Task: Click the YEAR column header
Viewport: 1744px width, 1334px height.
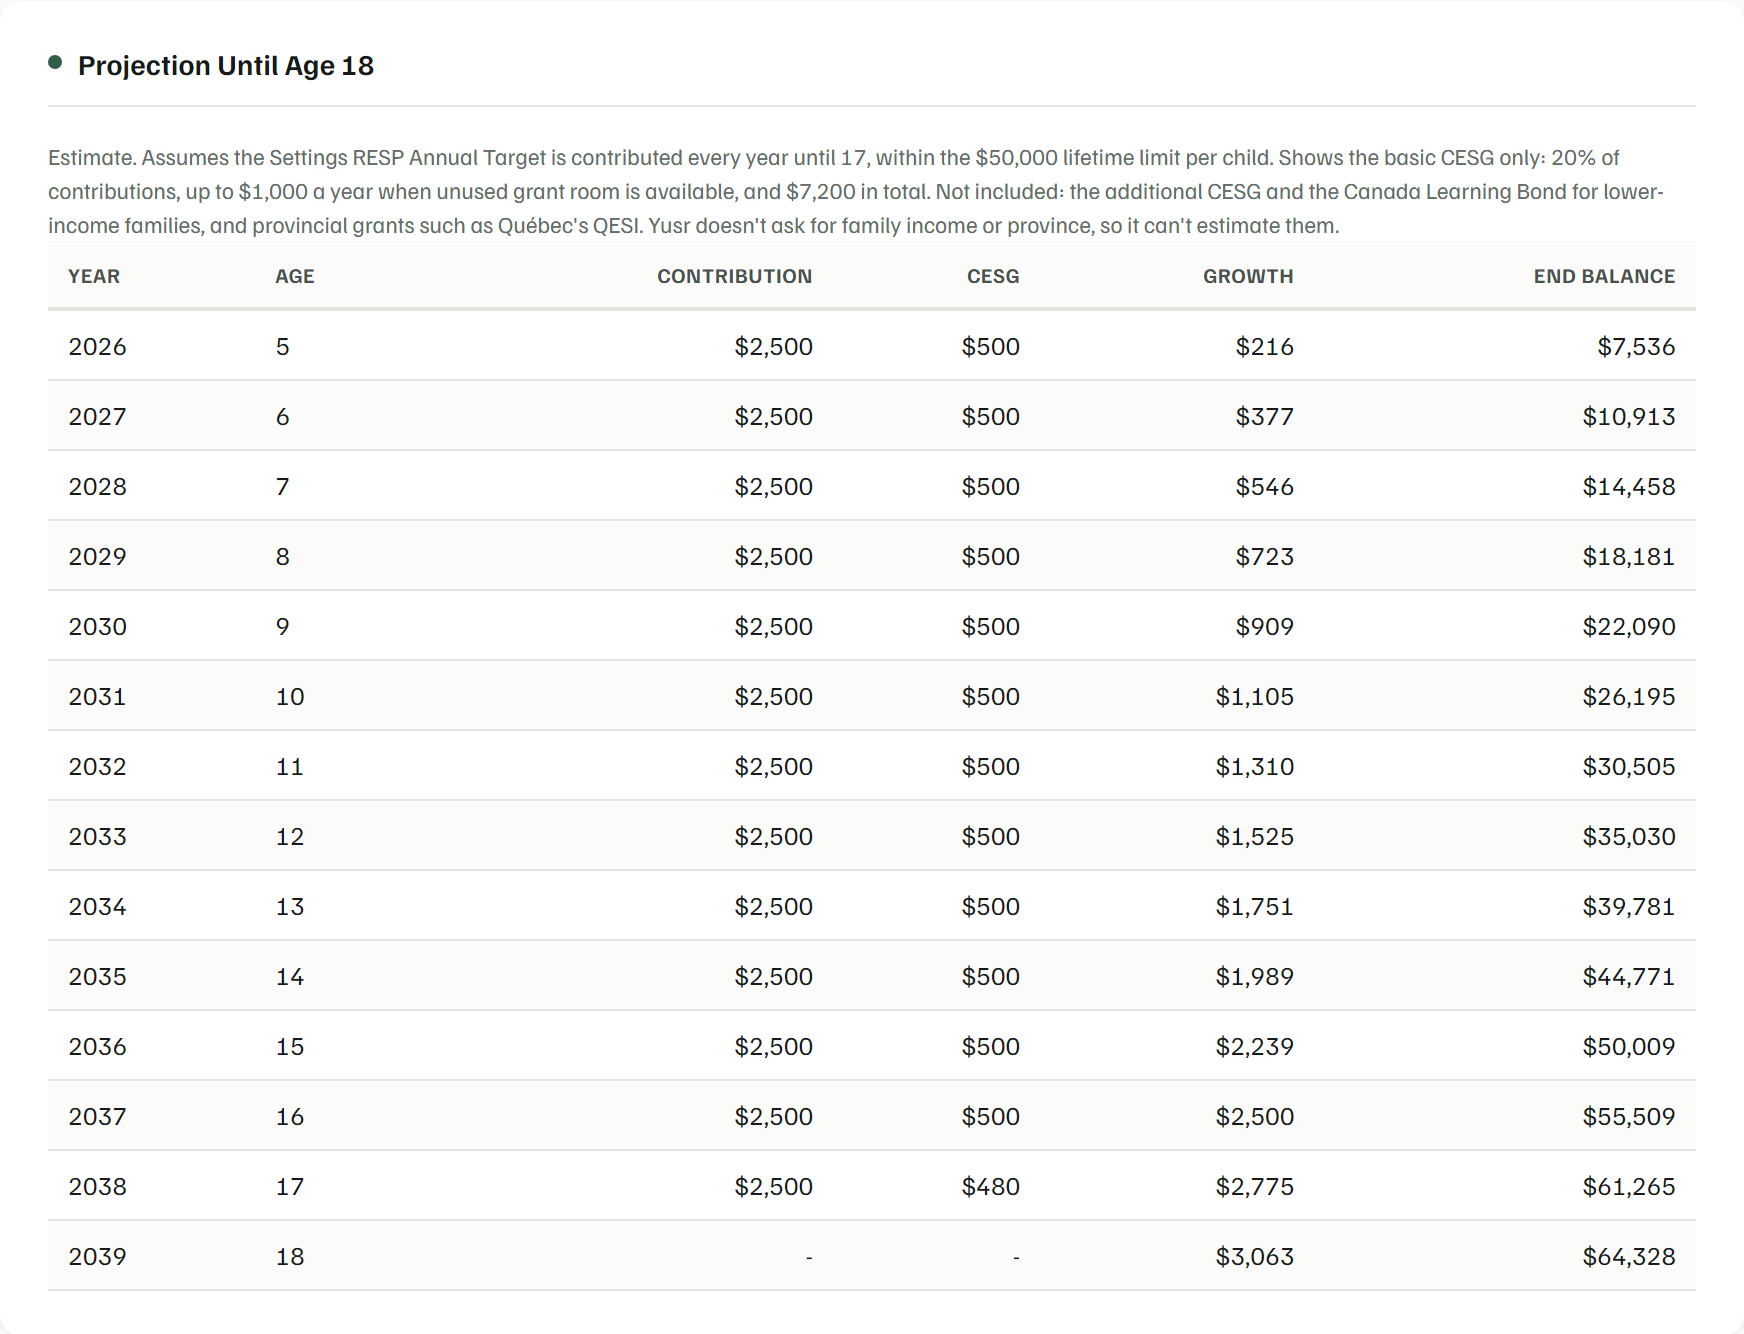Action: click(x=94, y=277)
